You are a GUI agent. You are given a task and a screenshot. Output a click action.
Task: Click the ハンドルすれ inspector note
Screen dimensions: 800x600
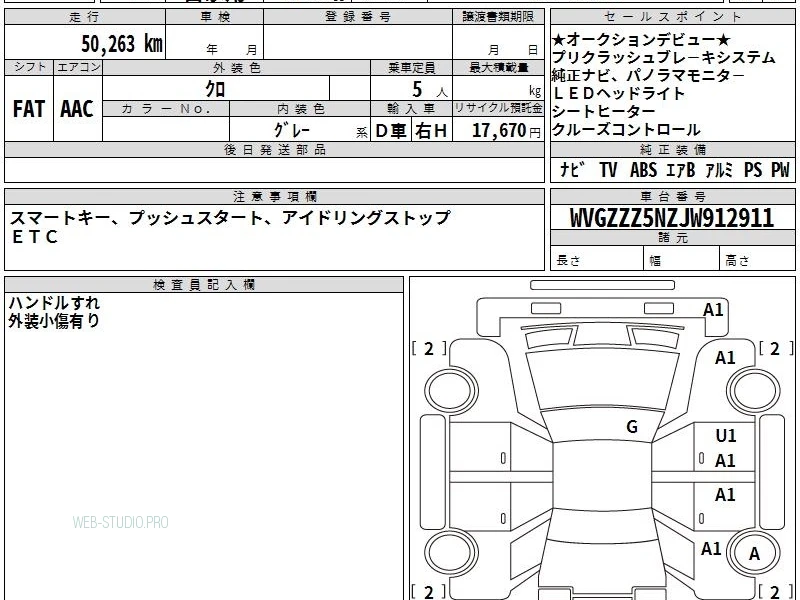pos(54,303)
